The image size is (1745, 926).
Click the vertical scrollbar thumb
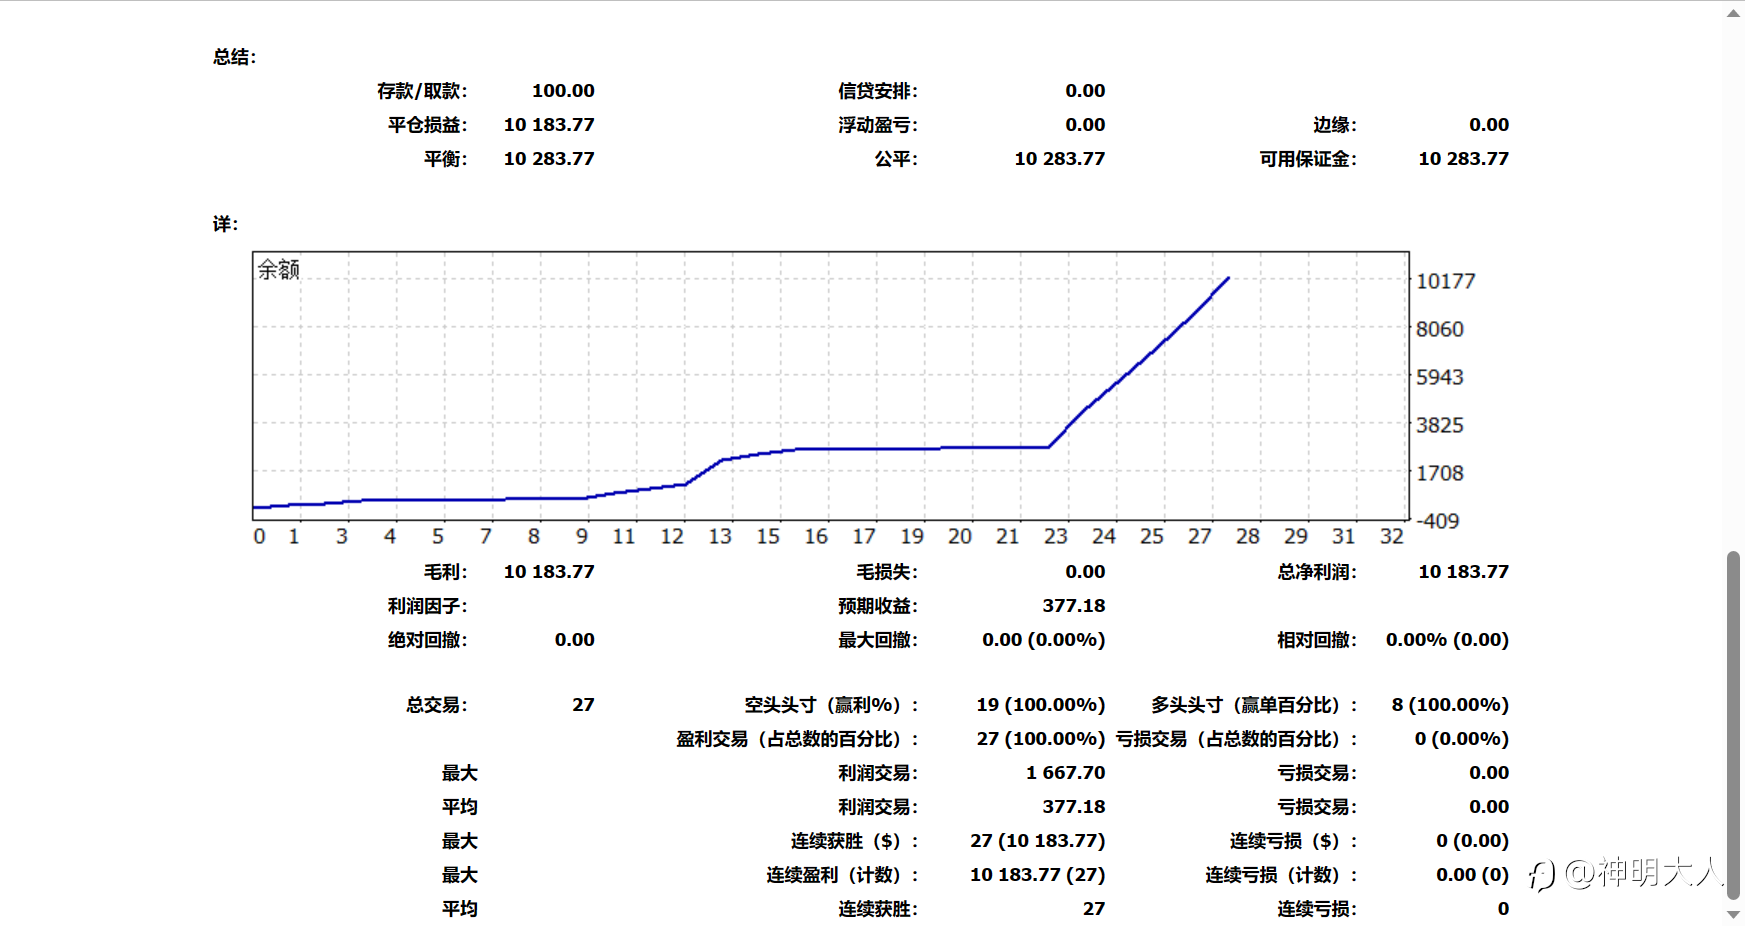point(1733,725)
